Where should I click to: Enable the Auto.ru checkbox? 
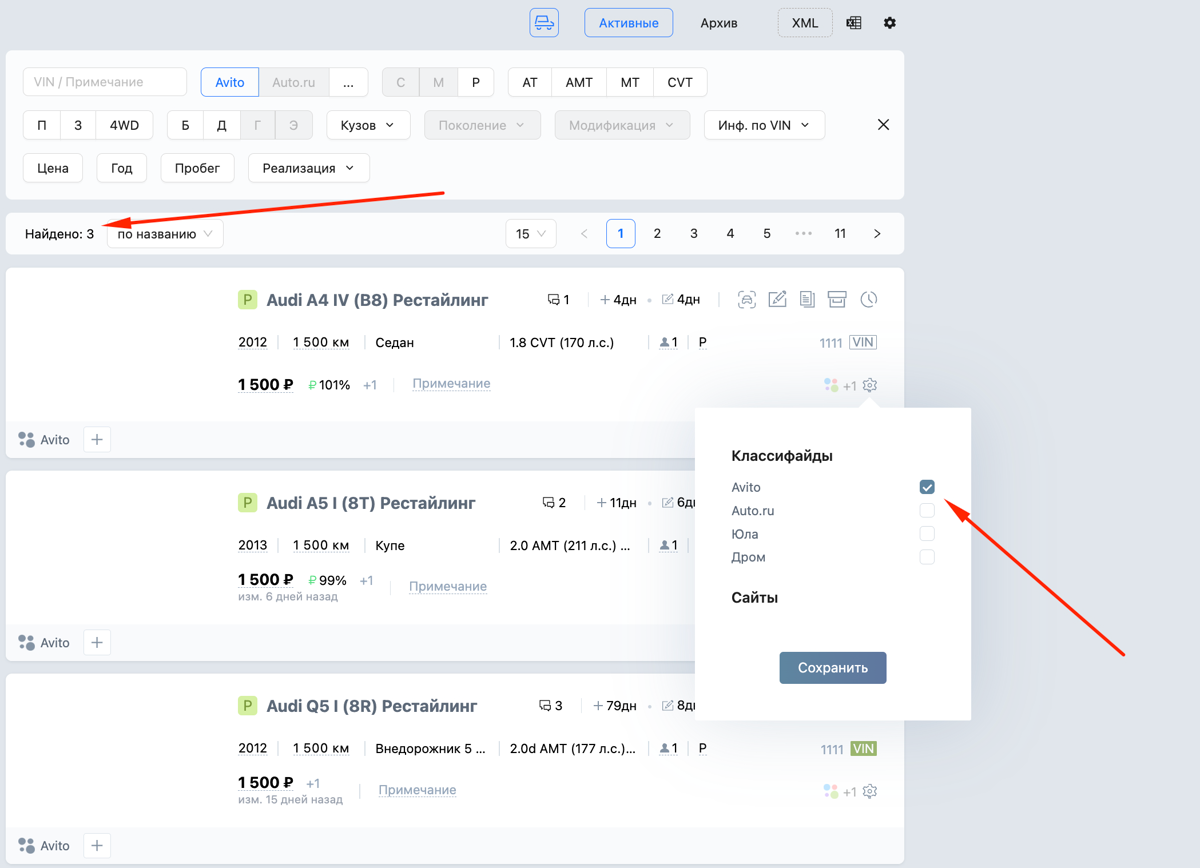coord(927,510)
